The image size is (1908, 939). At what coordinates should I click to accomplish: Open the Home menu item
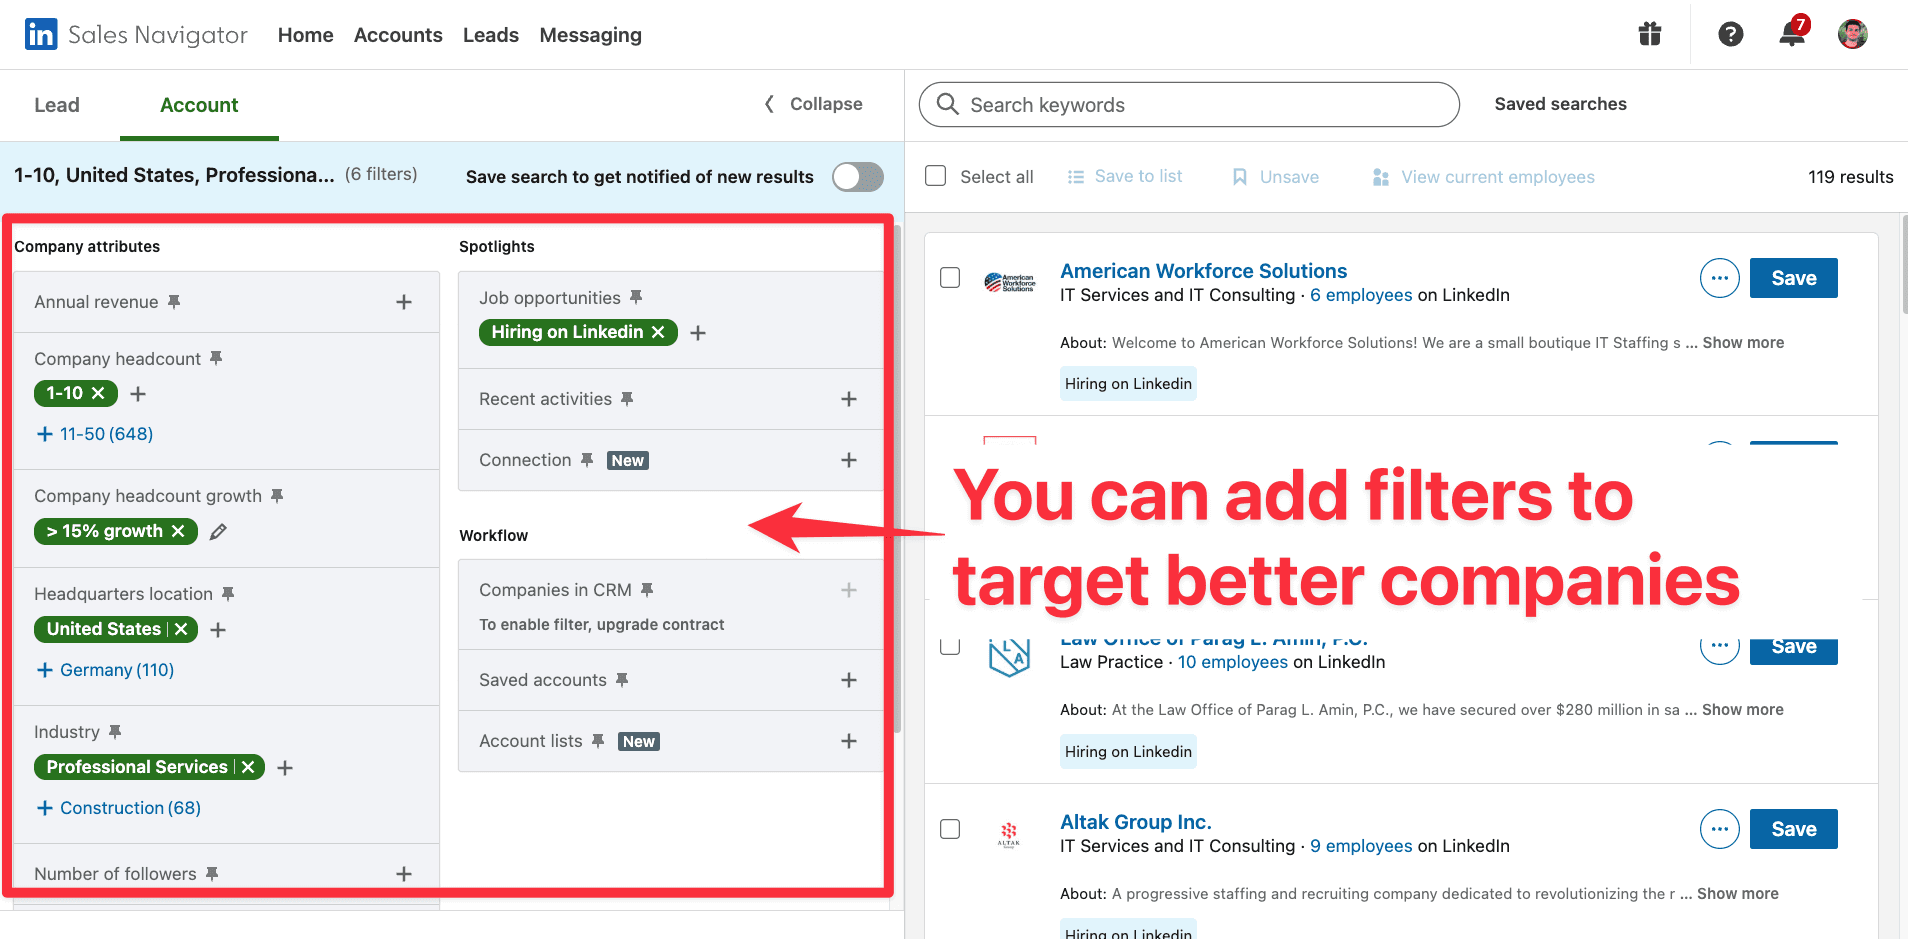pos(306,35)
